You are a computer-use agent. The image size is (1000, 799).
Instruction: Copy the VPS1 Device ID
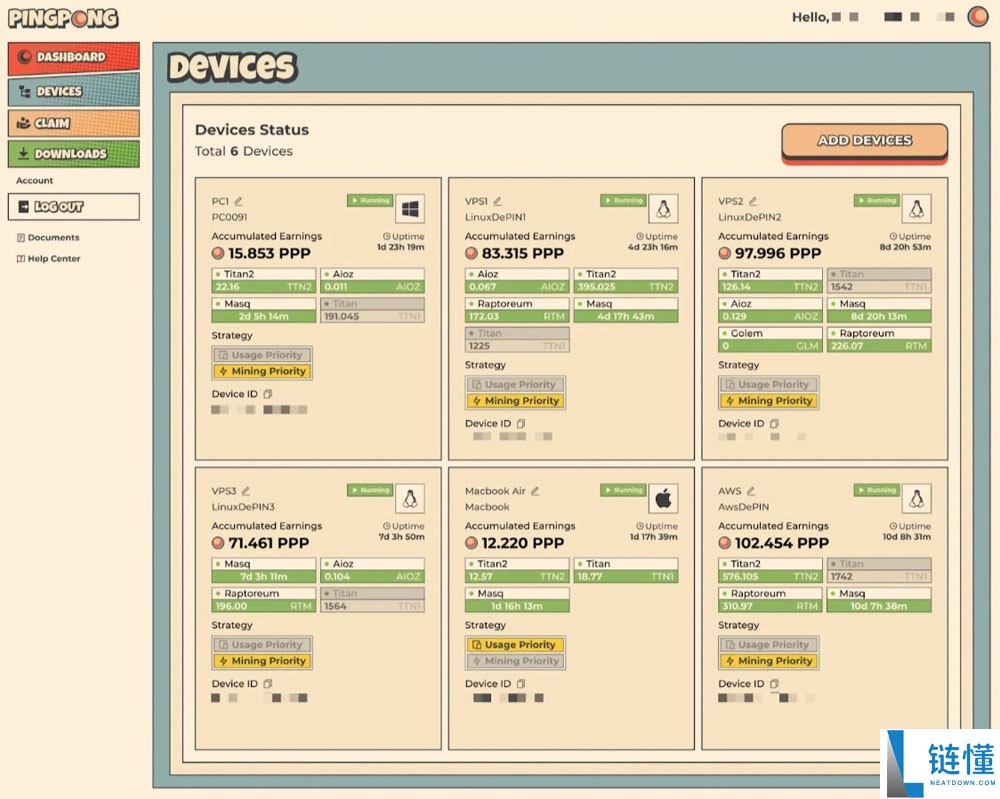[521, 423]
